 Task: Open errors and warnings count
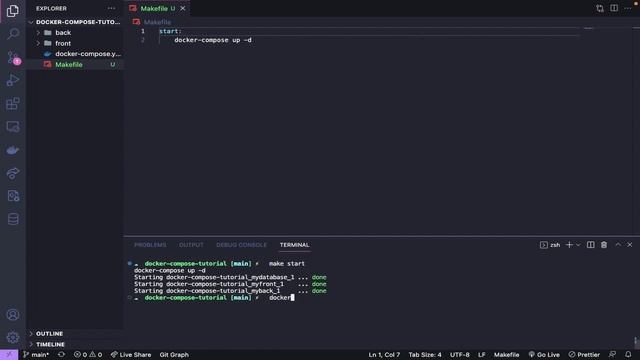(88, 355)
